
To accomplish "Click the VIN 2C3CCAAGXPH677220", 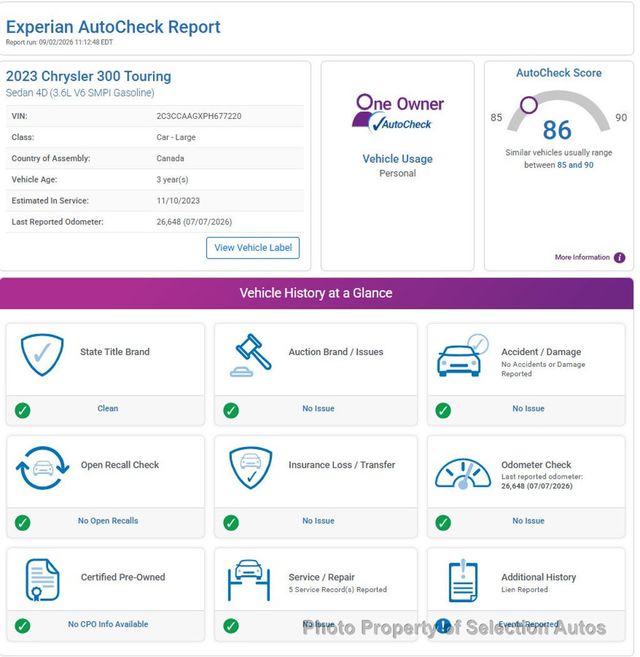I will pos(199,116).
